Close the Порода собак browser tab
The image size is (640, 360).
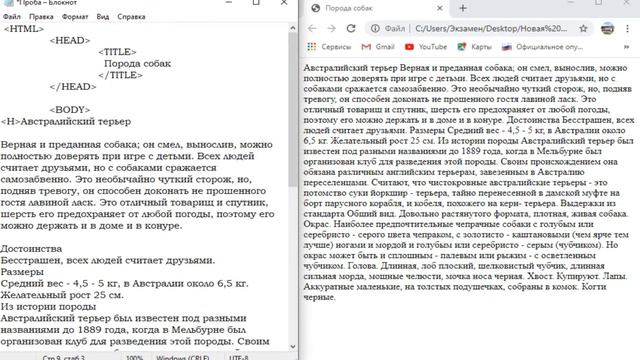440,8
